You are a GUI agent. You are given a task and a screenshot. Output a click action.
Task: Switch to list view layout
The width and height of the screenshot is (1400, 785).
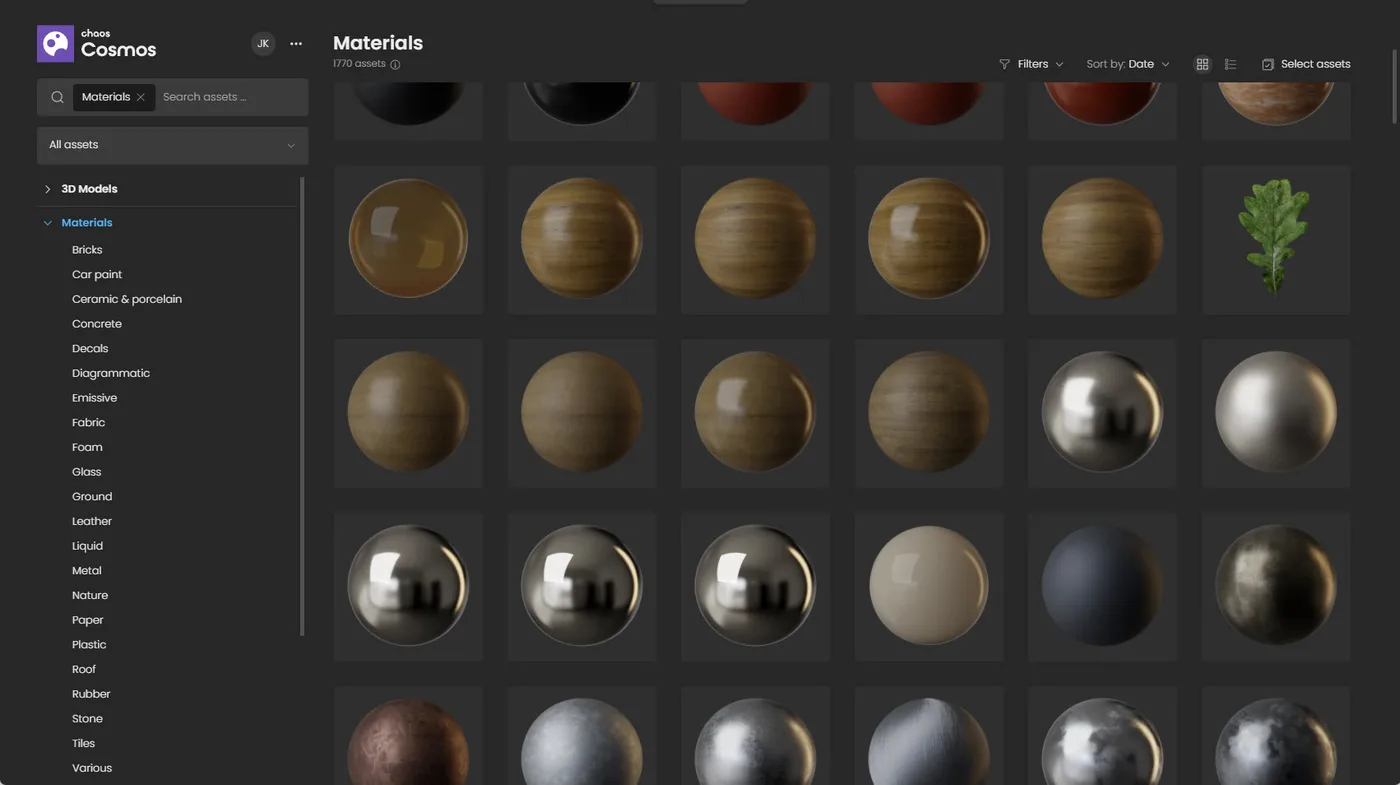1230,63
